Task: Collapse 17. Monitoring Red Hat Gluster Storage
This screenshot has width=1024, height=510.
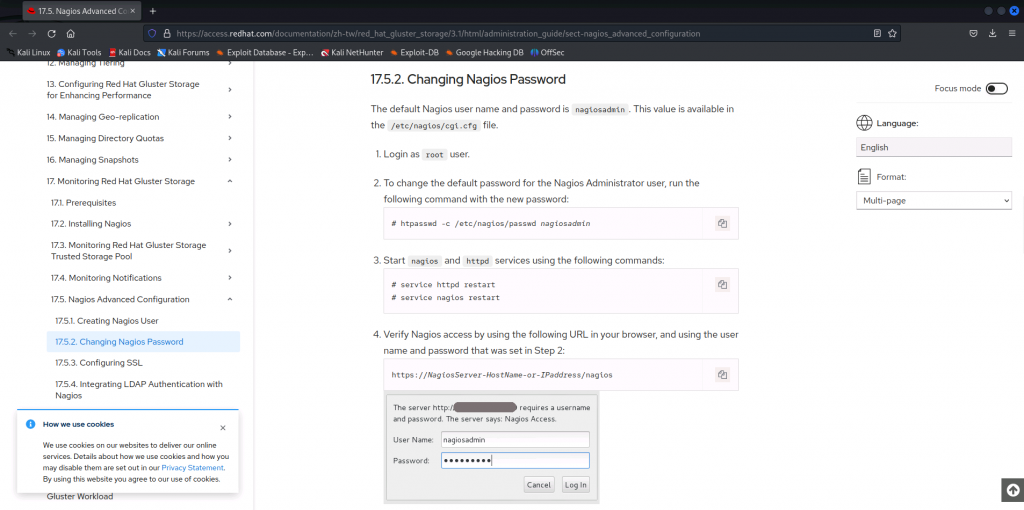Action: [x=230, y=181]
